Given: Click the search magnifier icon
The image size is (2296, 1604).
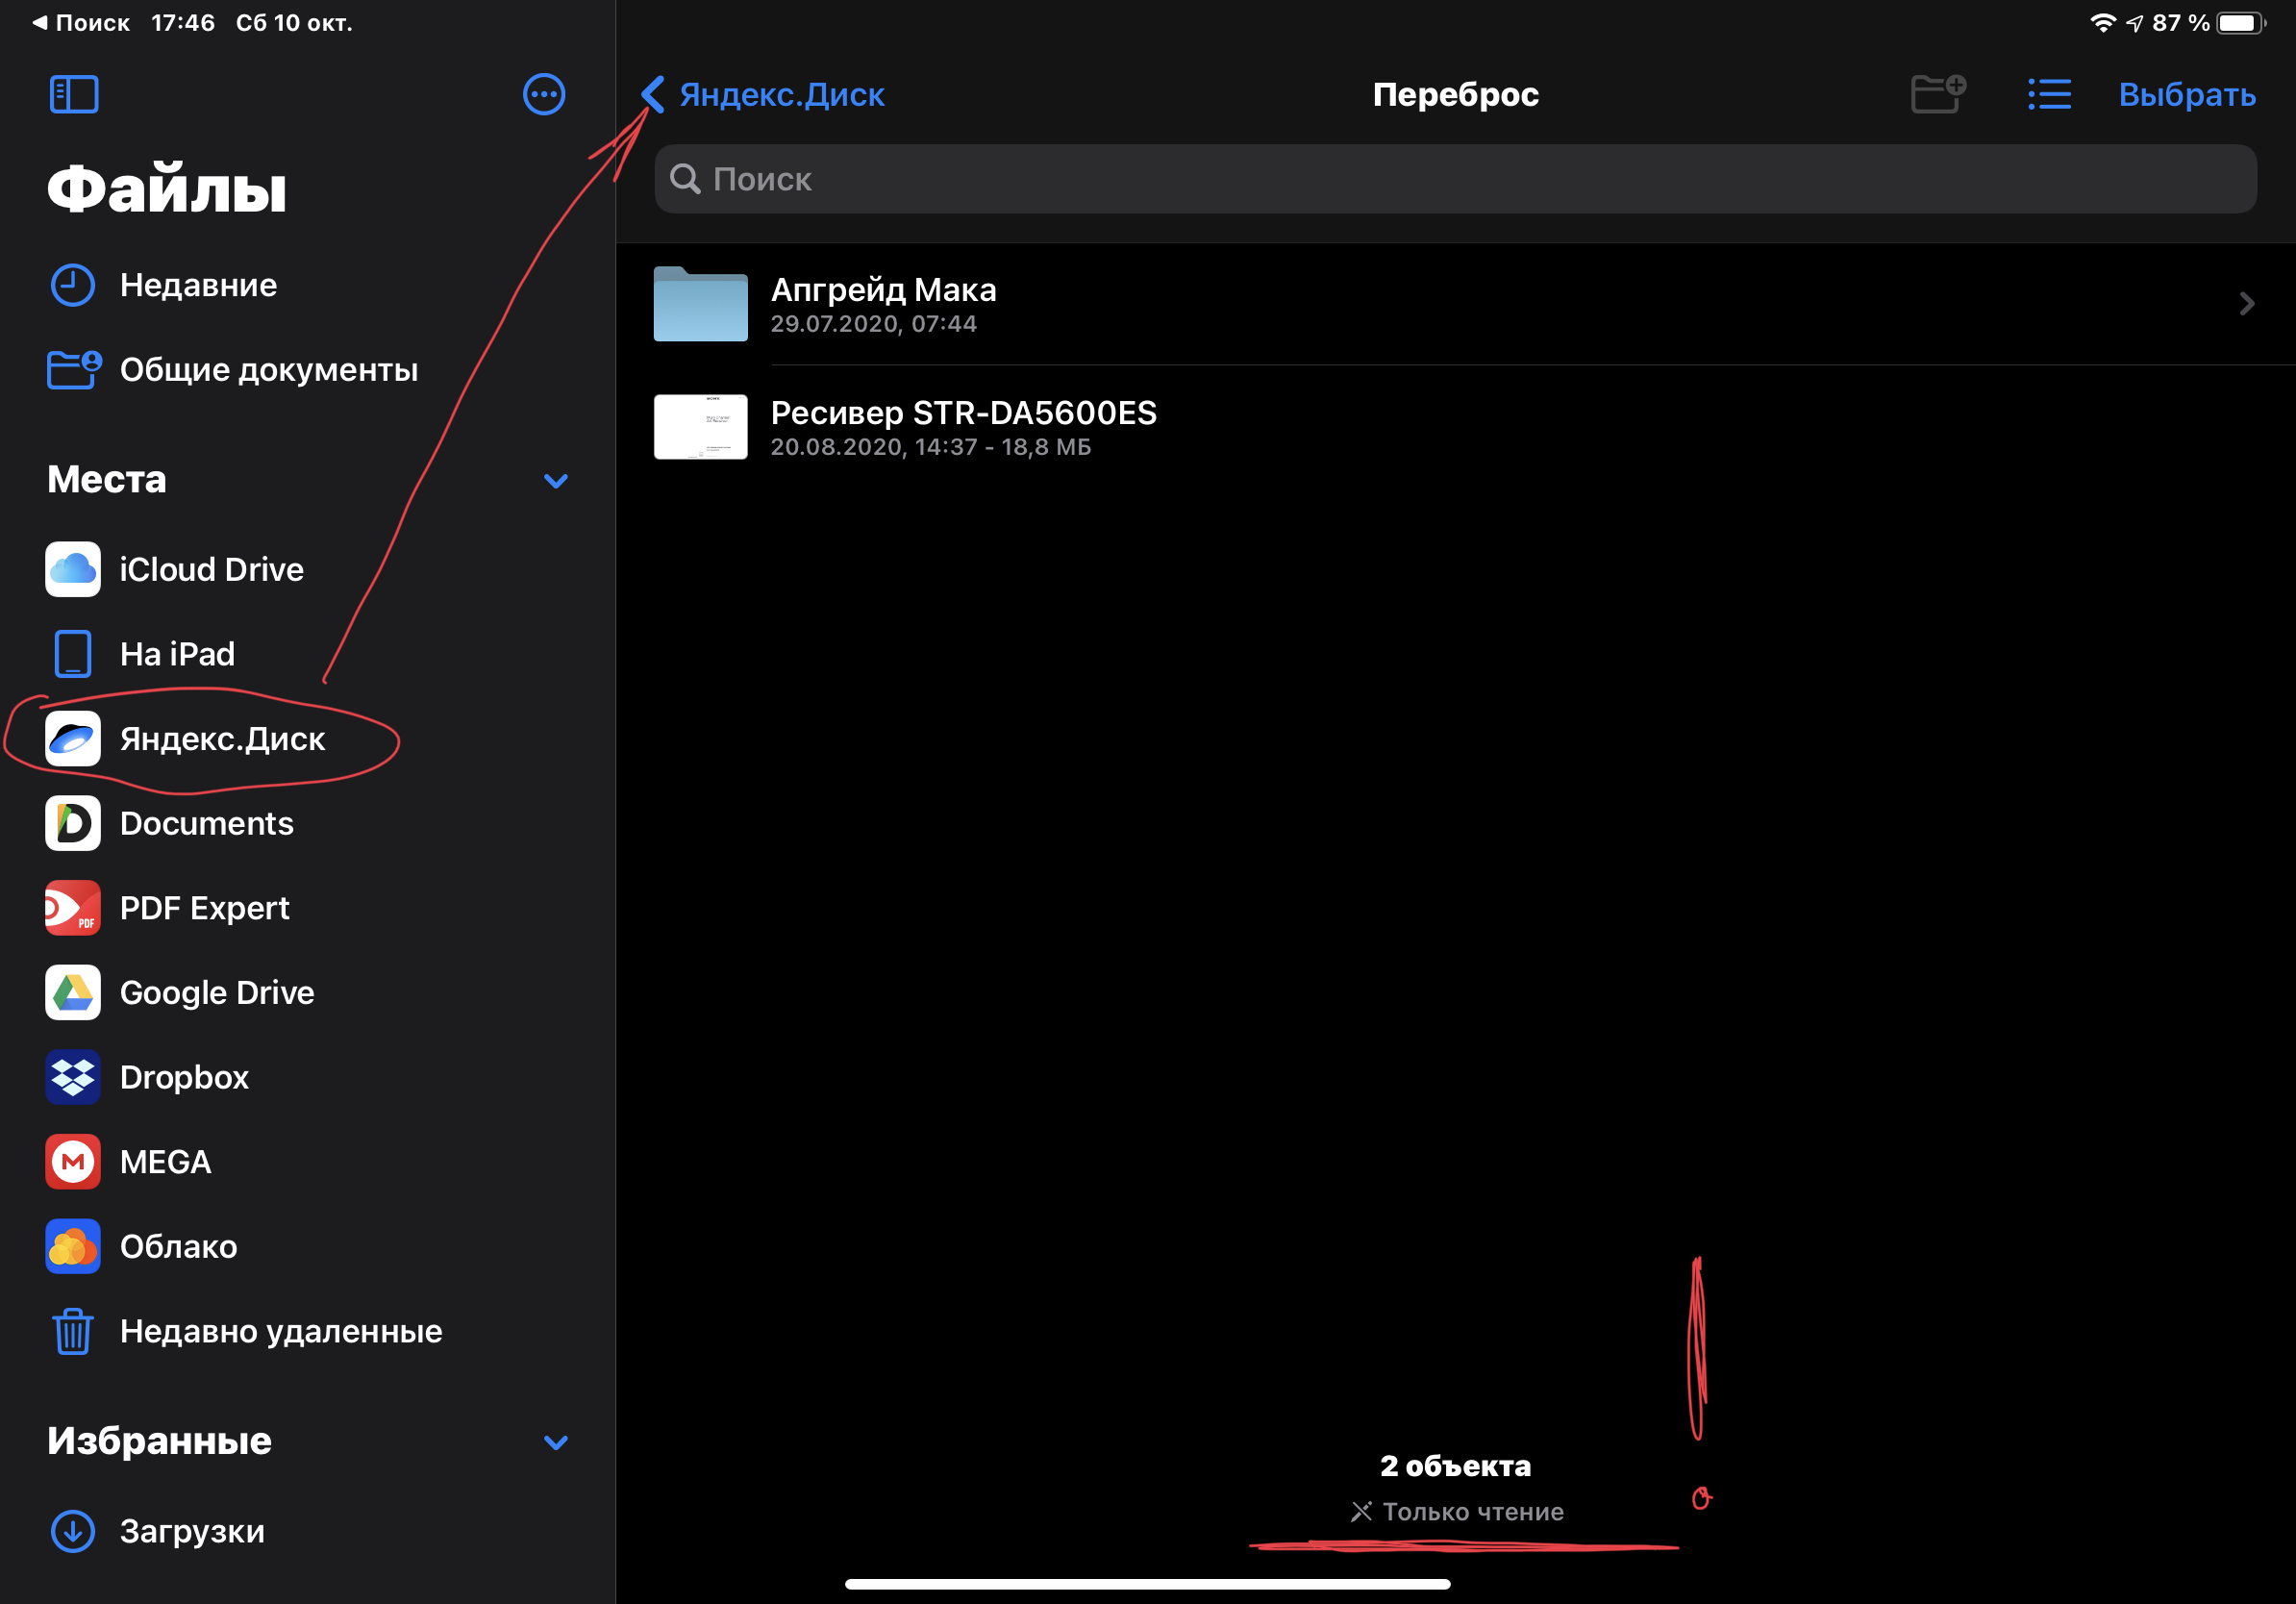Looking at the screenshot, I should point(685,179).
